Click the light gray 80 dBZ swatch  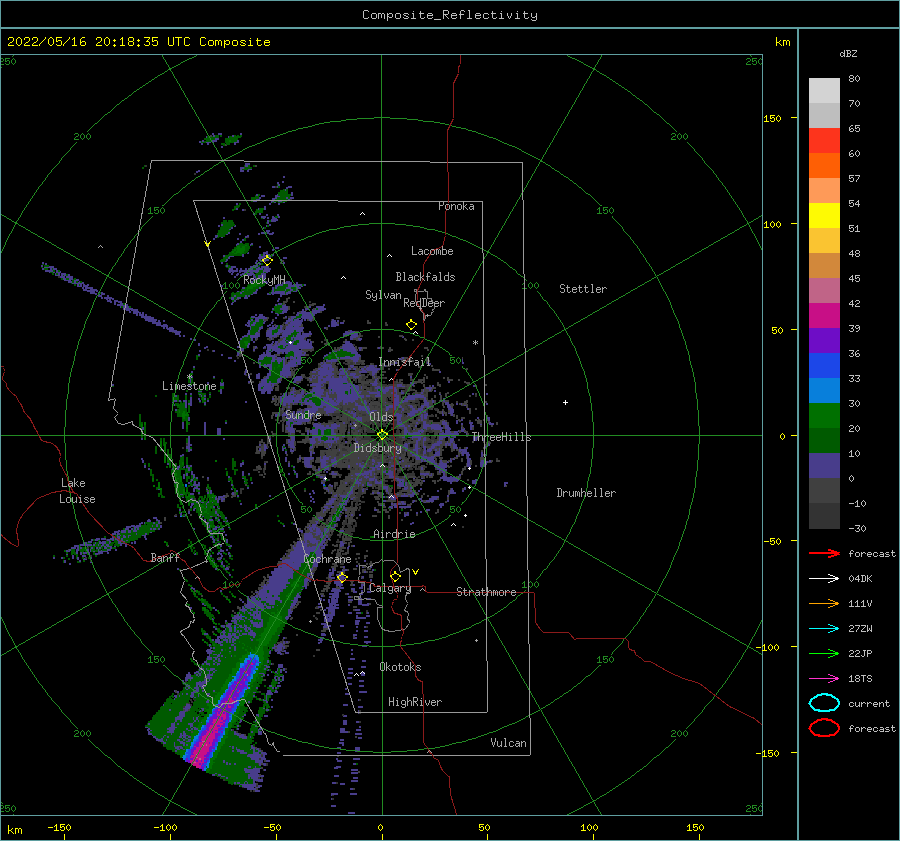[824, 91]
